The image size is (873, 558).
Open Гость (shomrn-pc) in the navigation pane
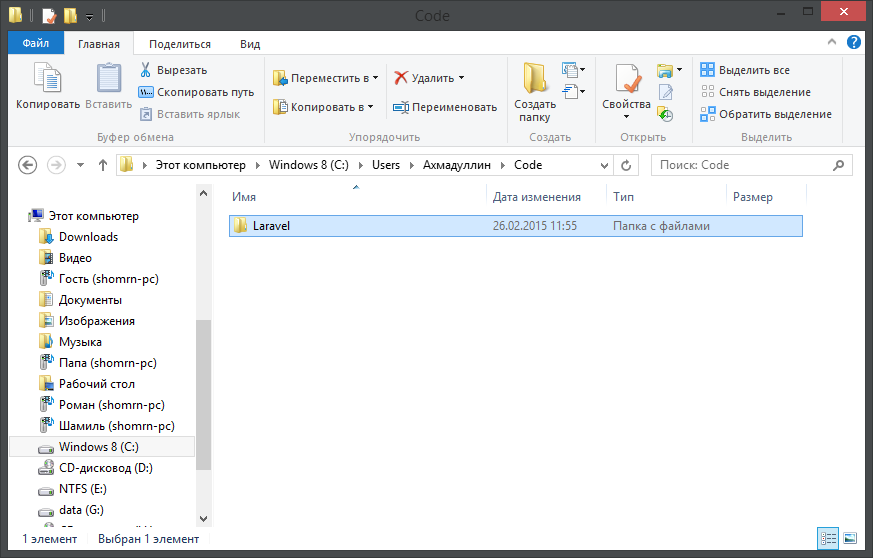pyautogui.click(x=109, y=279)
